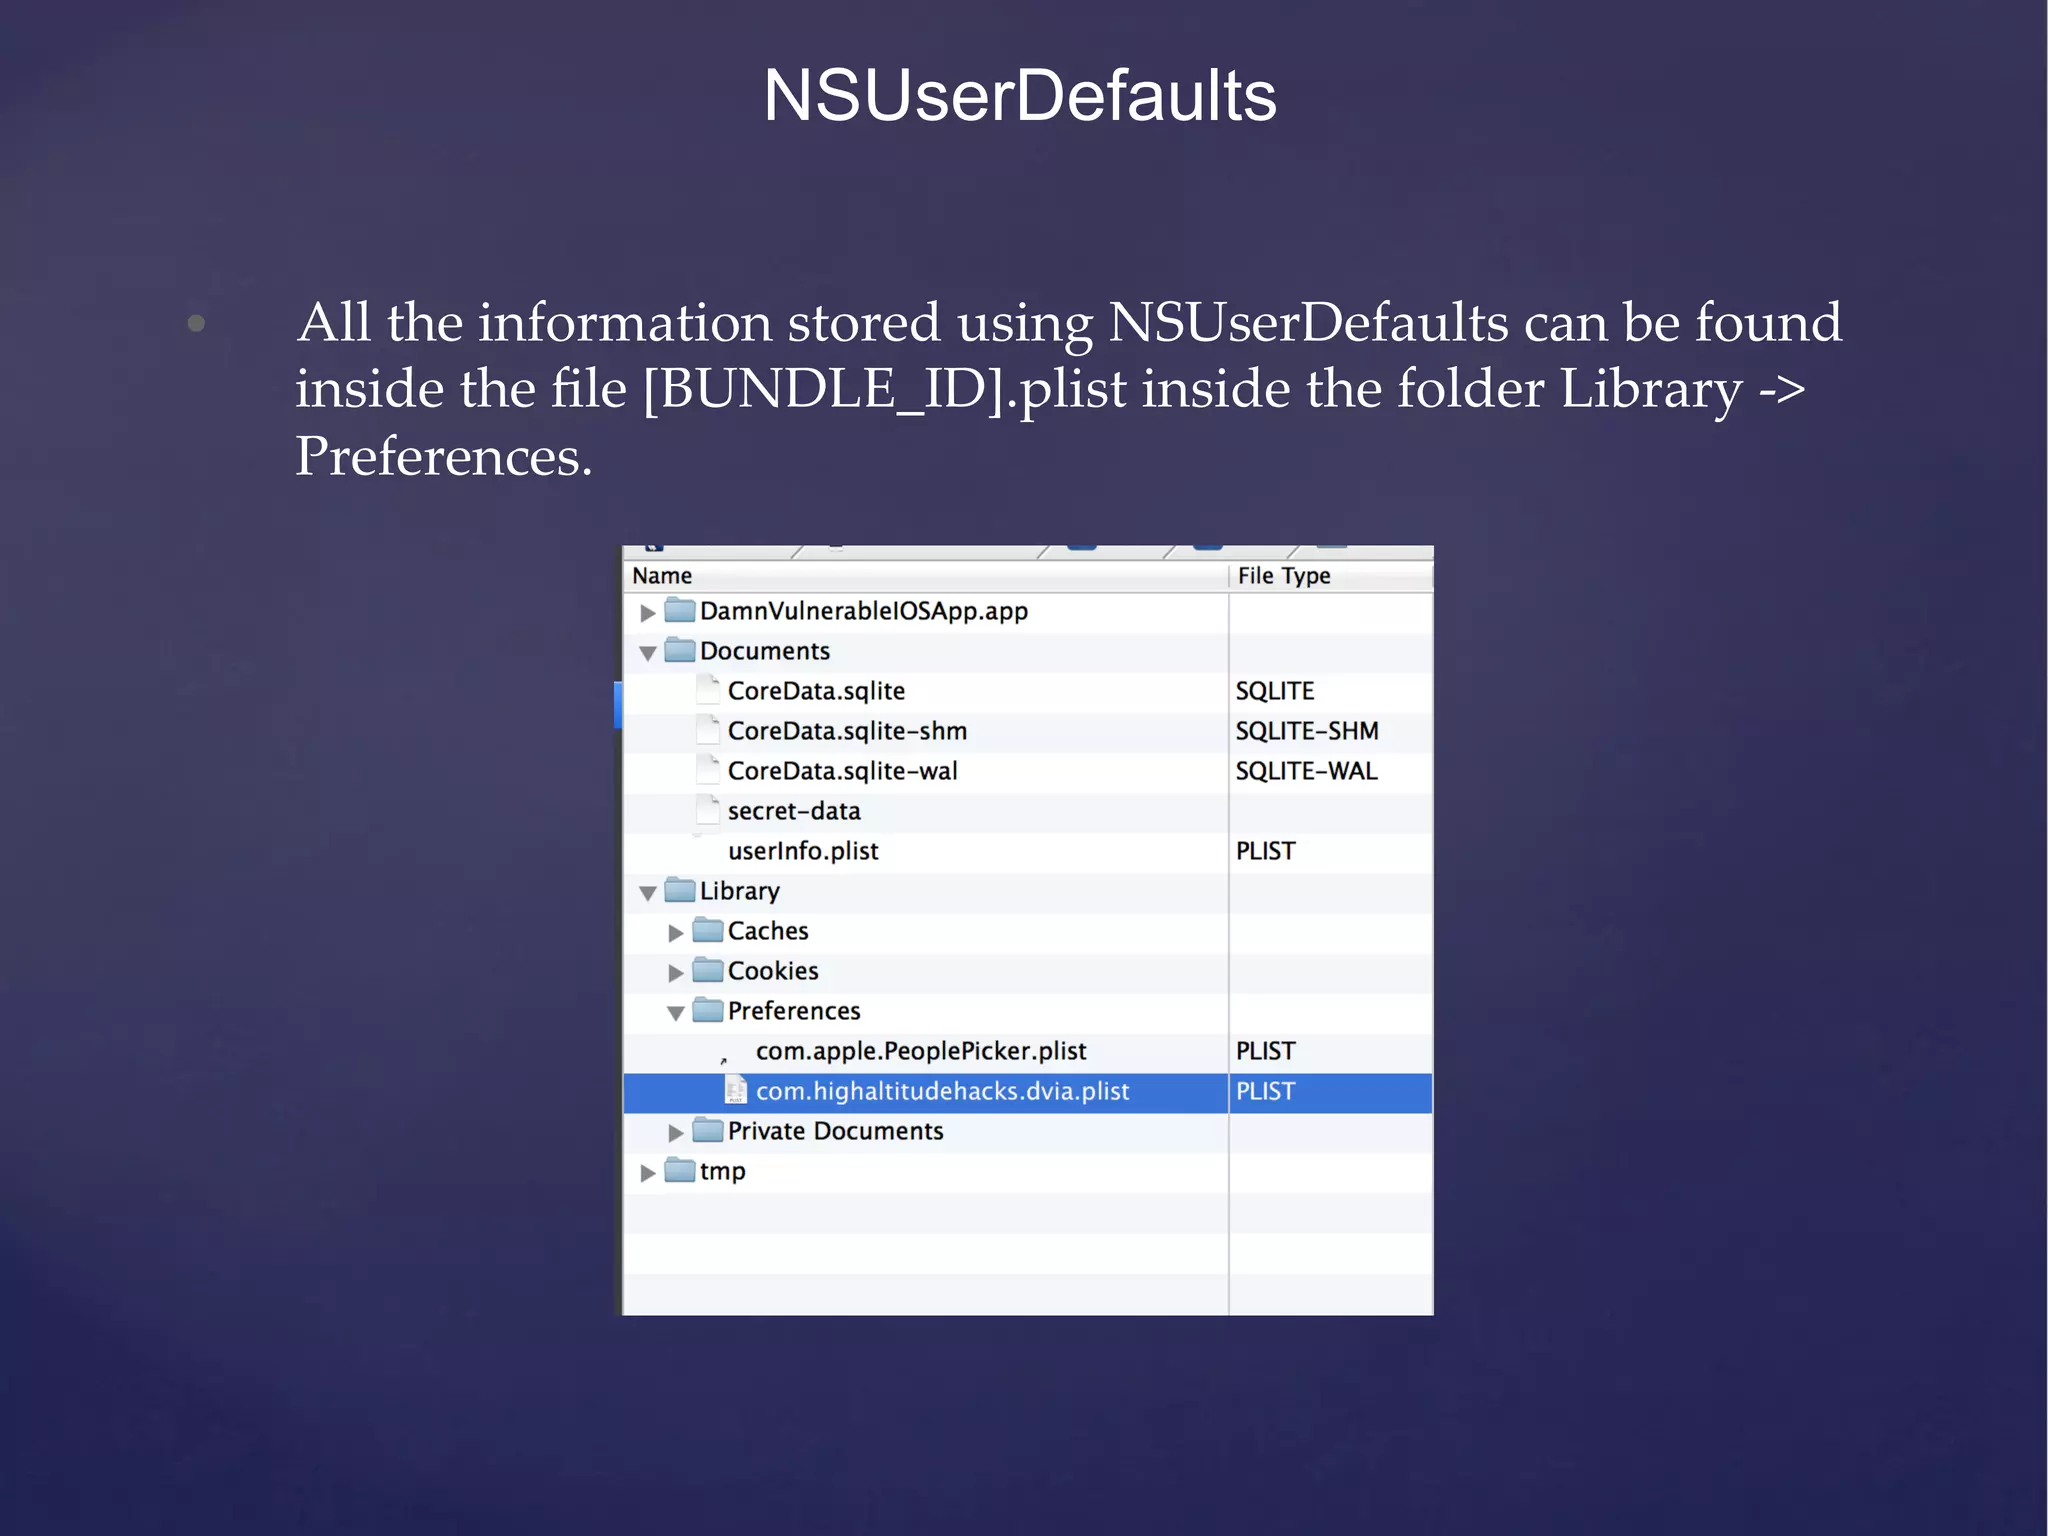Select the CoreData.sqlite-shm file name

[x=847, y=731]
